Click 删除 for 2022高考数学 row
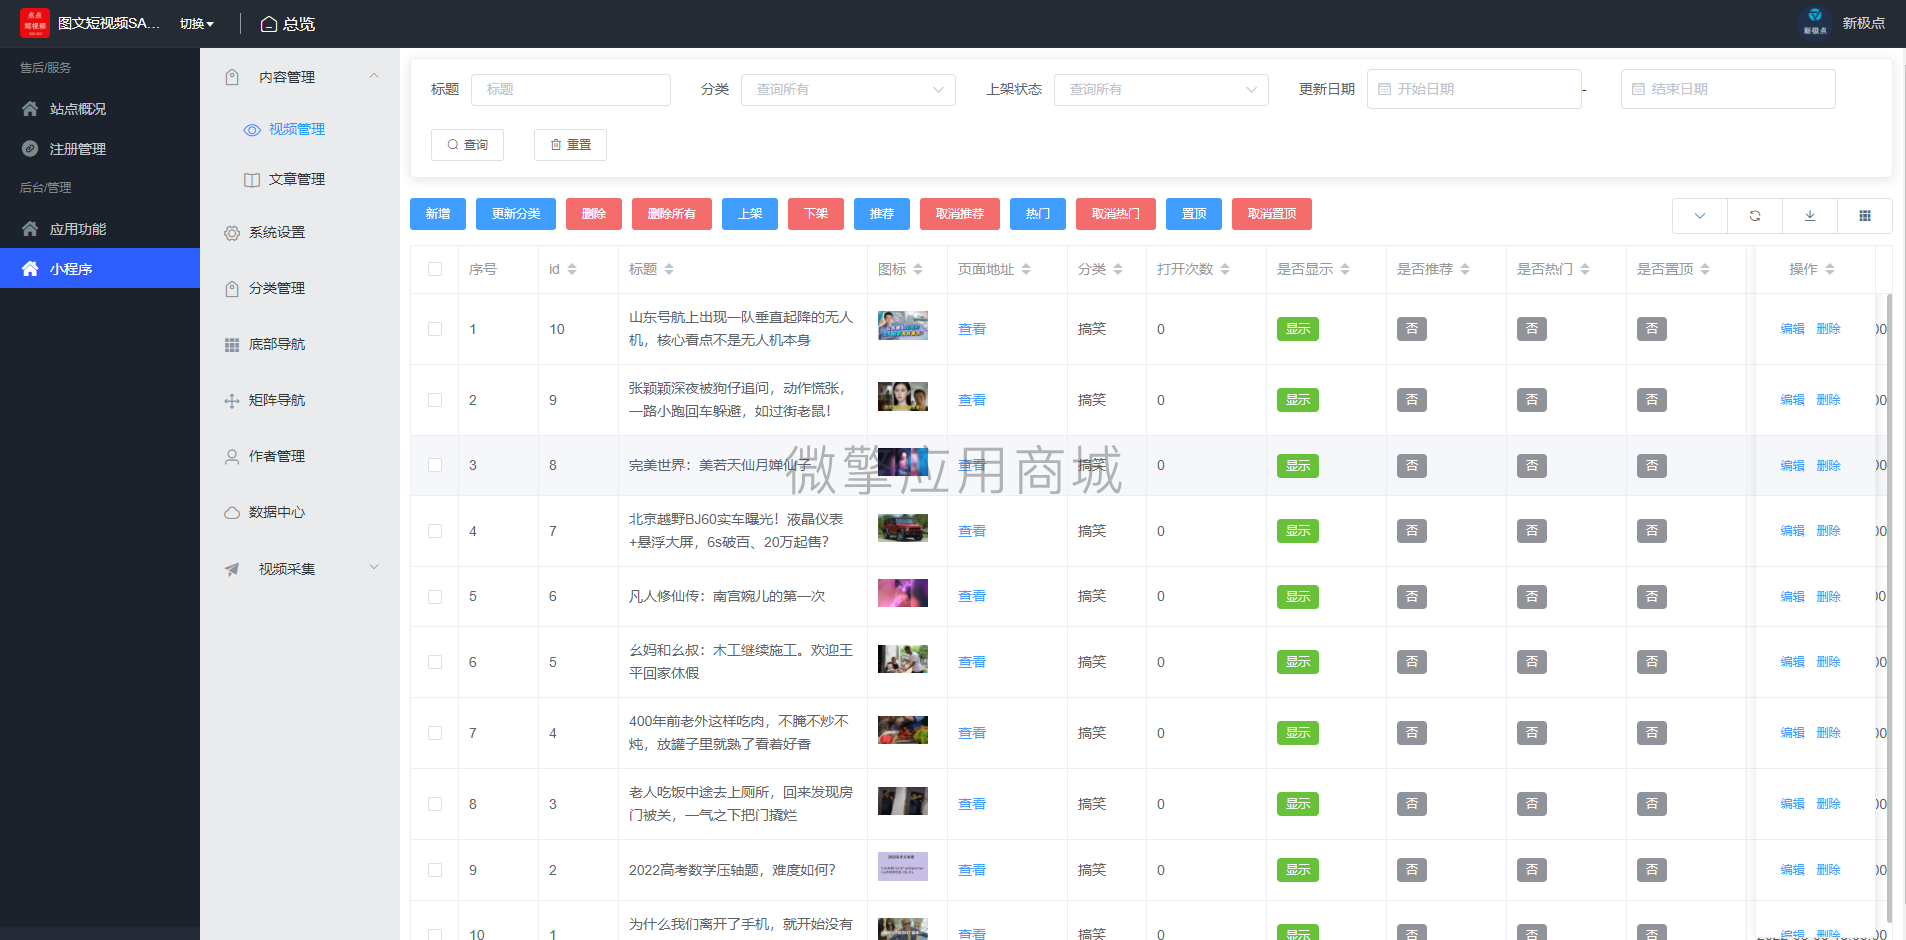 click(x=1829, y=870)
